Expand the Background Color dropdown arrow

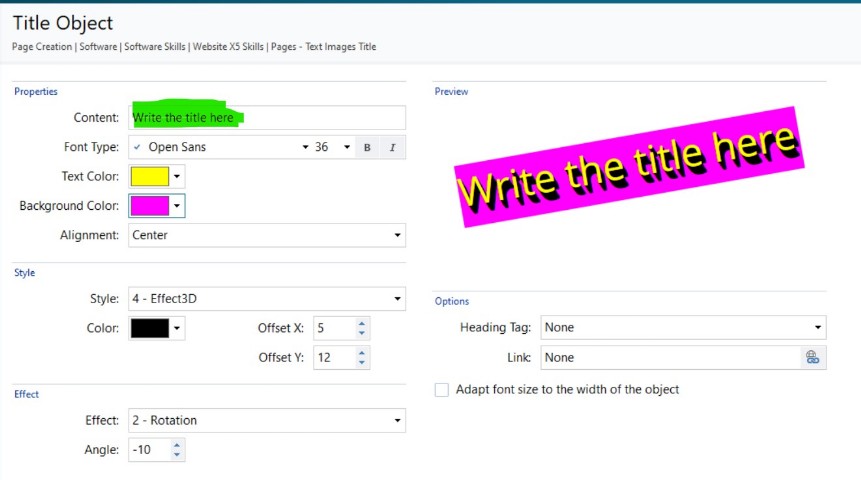pos(177,206)
